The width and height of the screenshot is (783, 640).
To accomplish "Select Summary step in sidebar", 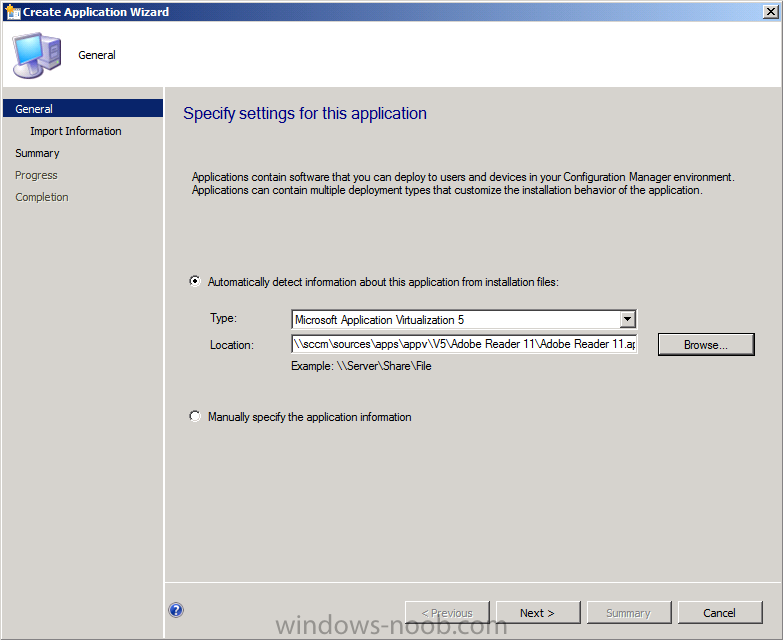I will coord(37,153).
